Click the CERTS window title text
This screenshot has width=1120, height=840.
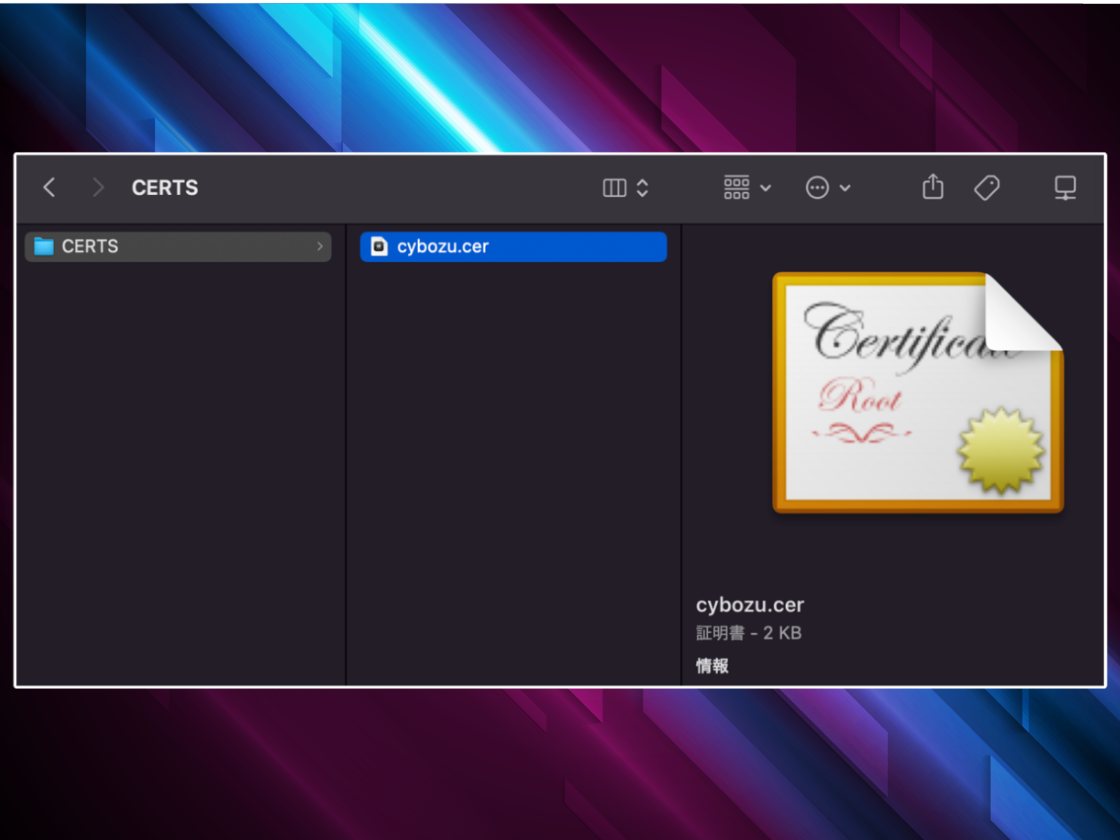point(165,188)
